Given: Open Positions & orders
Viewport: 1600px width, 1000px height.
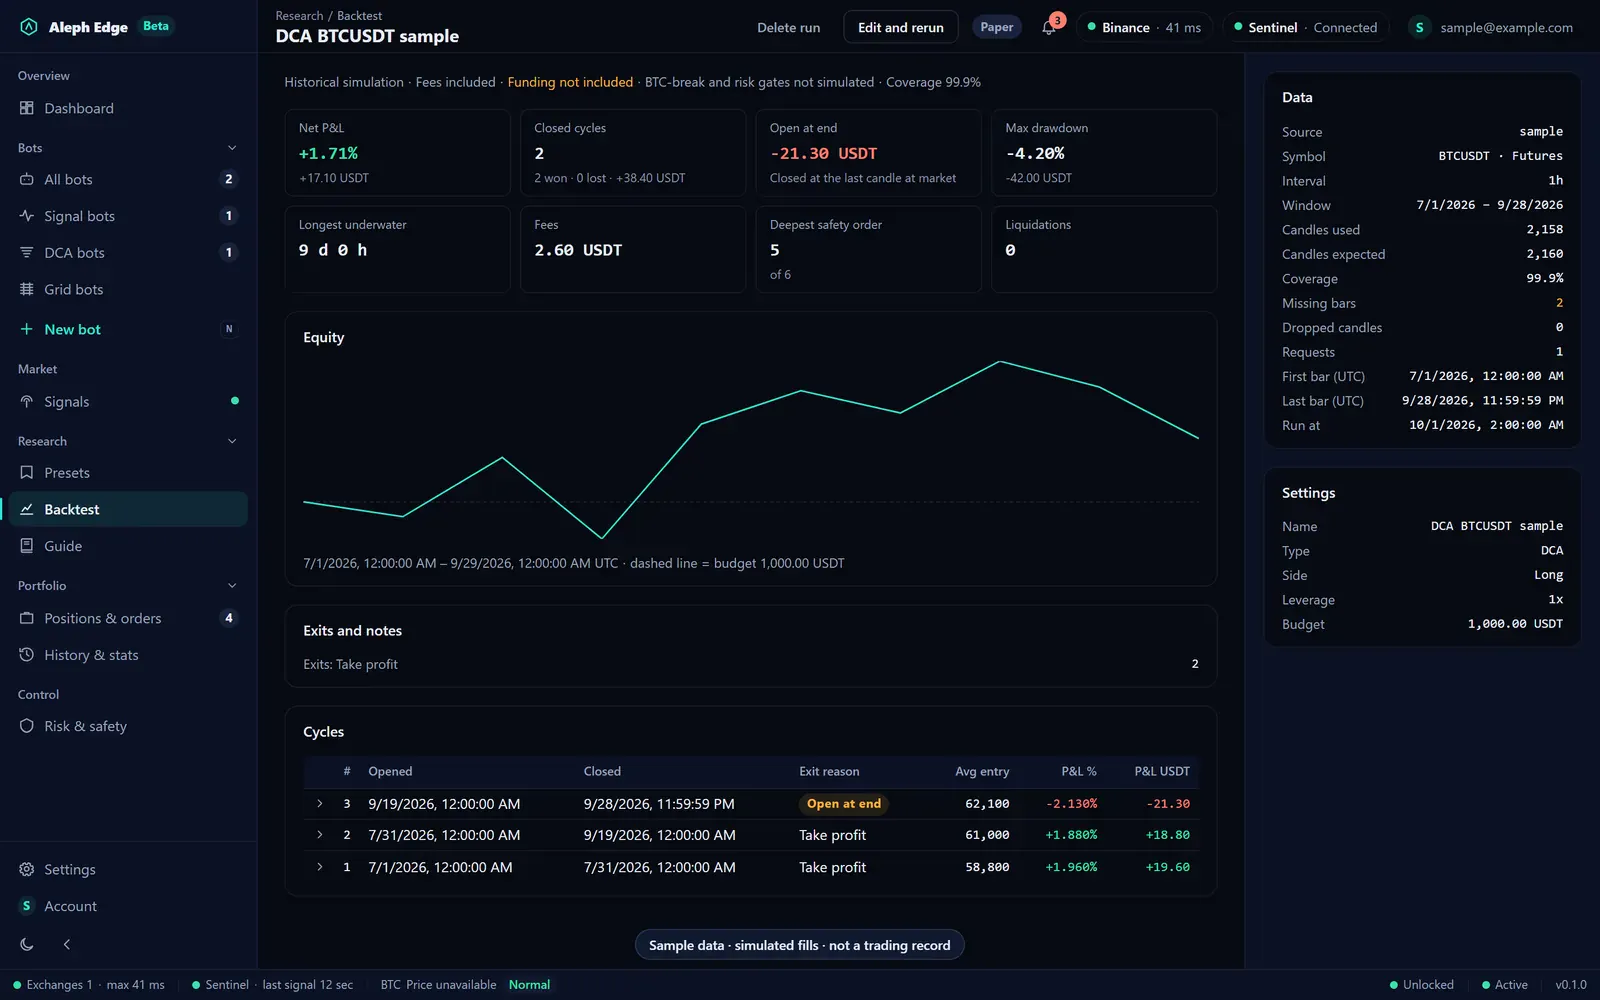Looking at the screenshot, I should (128, 618).
